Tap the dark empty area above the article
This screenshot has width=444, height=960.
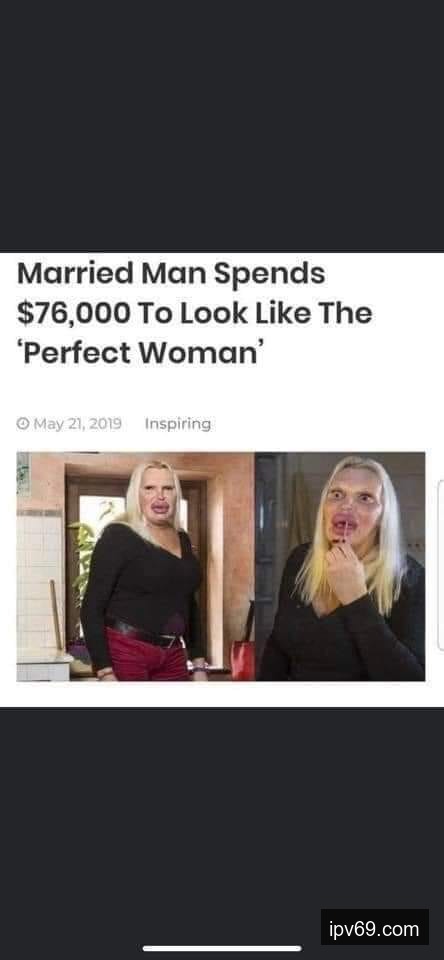click(x=222, y=126)
